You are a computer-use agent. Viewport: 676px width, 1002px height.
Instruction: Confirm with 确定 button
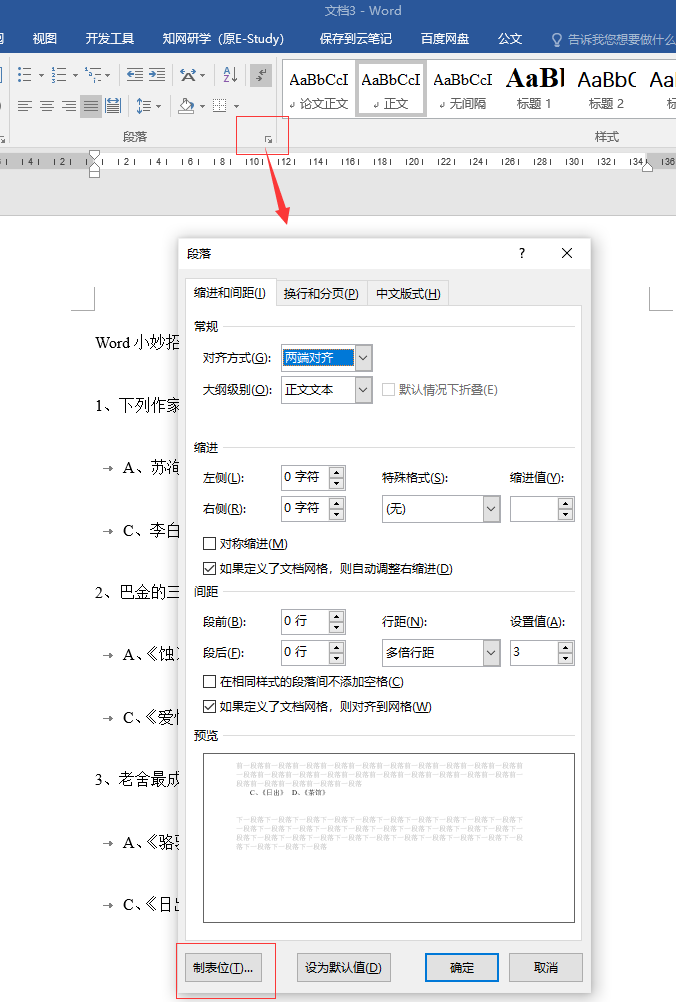[462, 967]
